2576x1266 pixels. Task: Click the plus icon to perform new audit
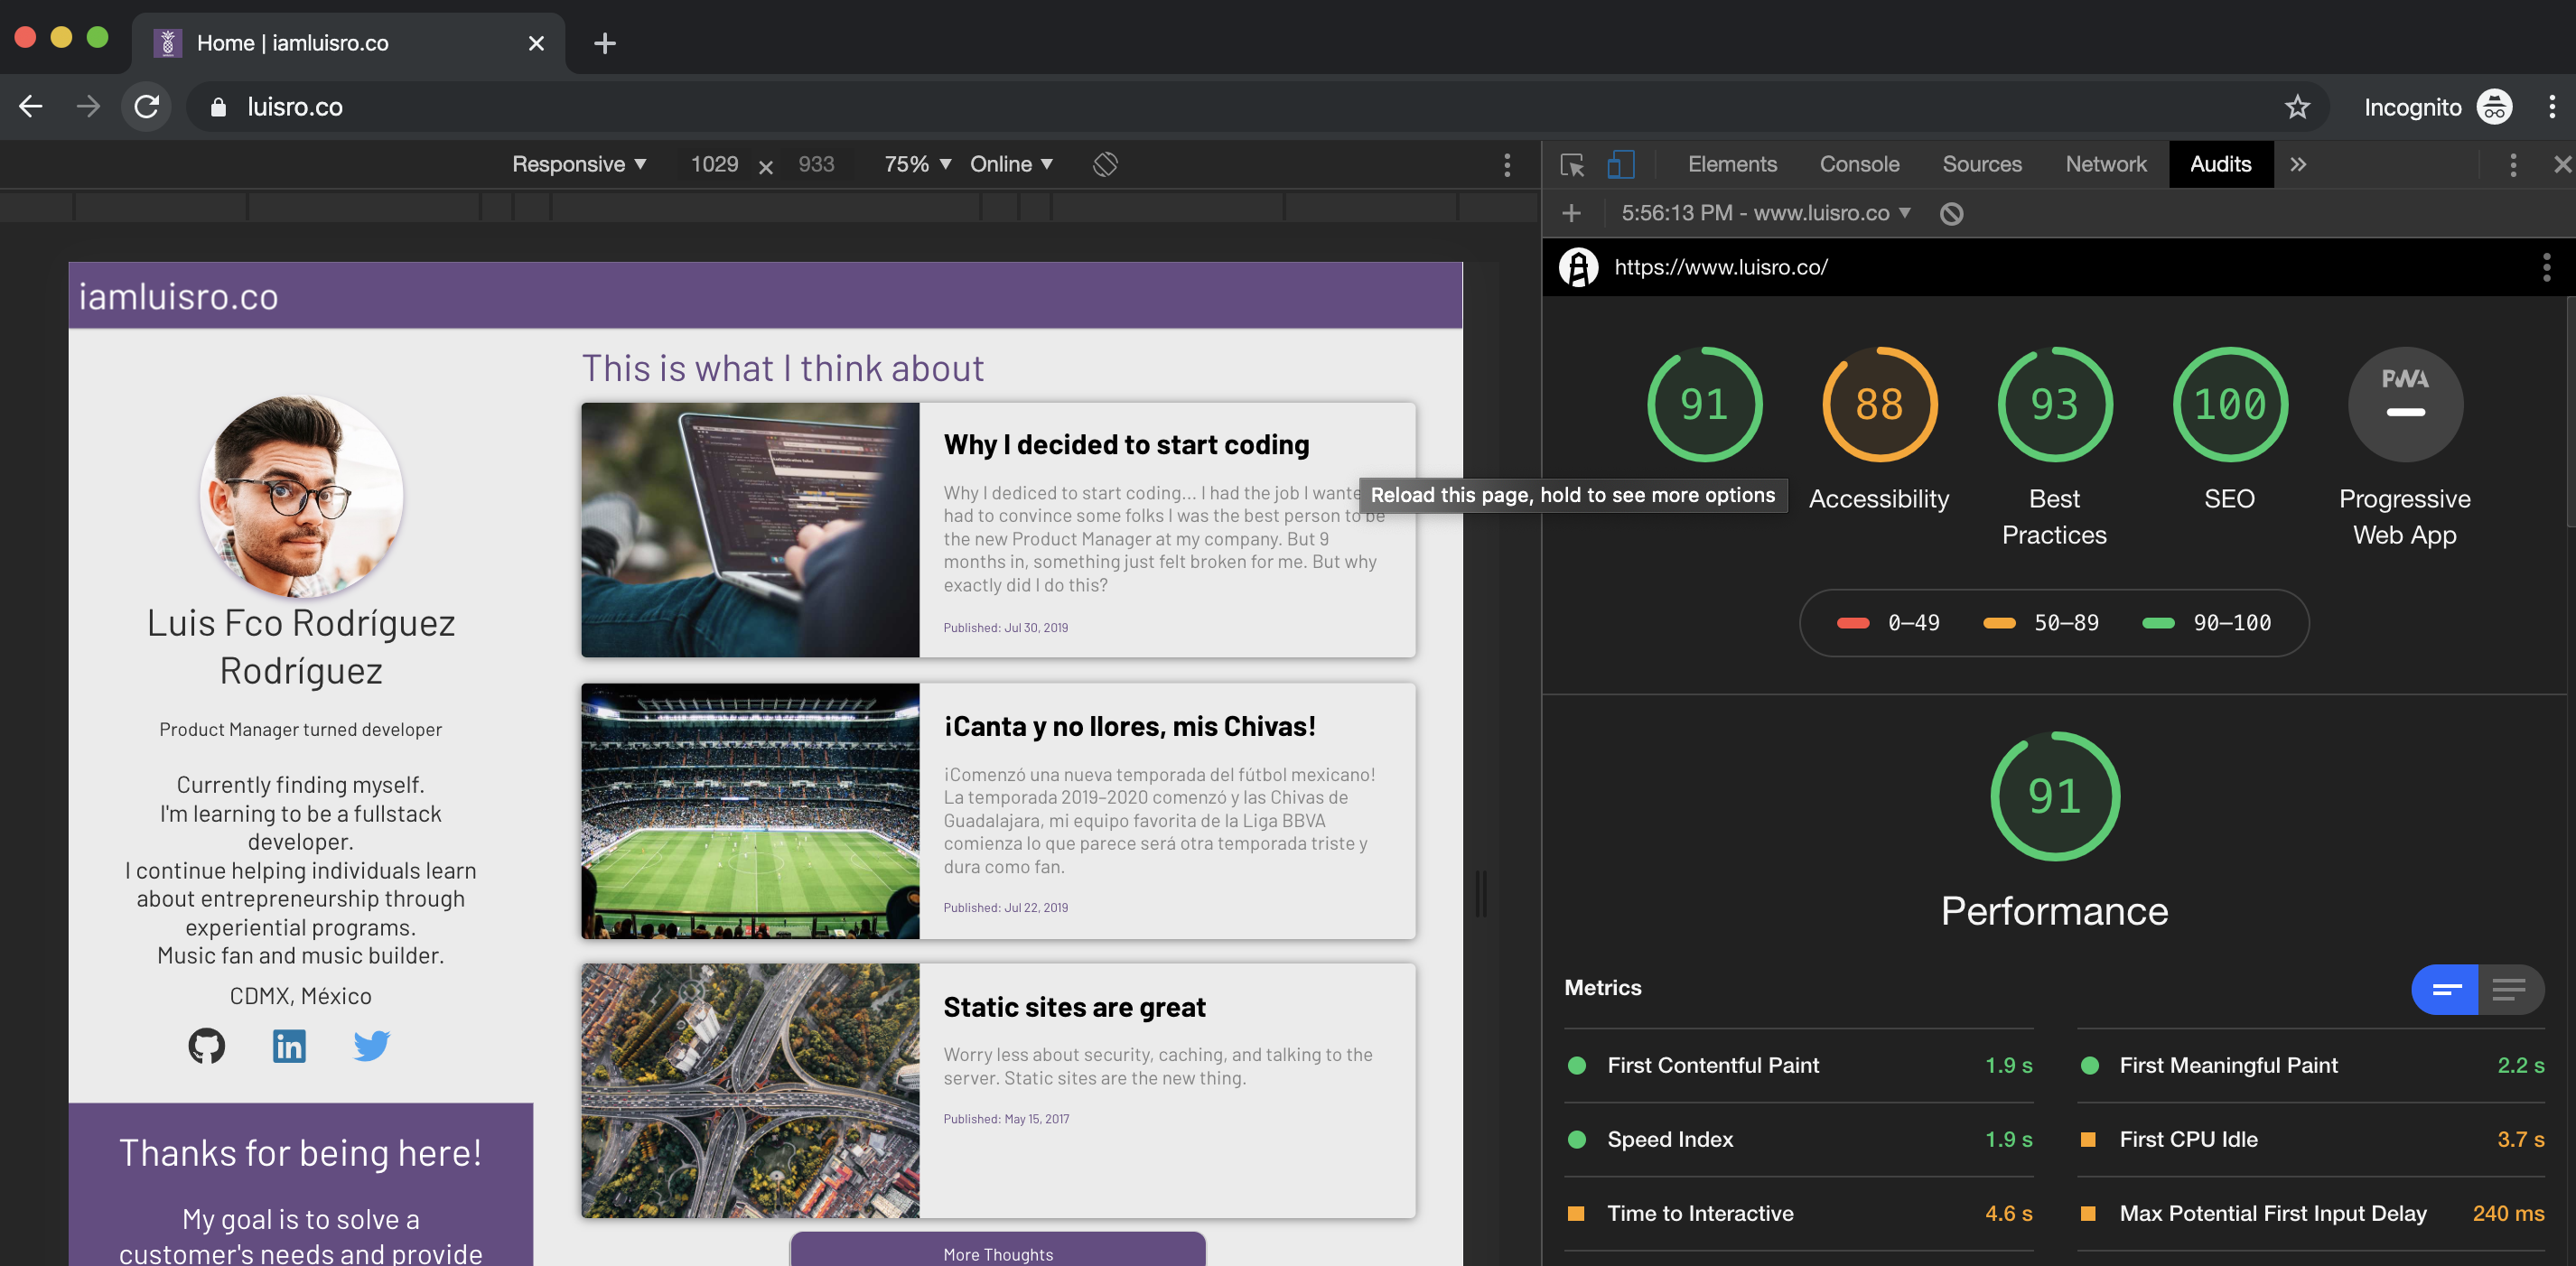point(1571,213)
